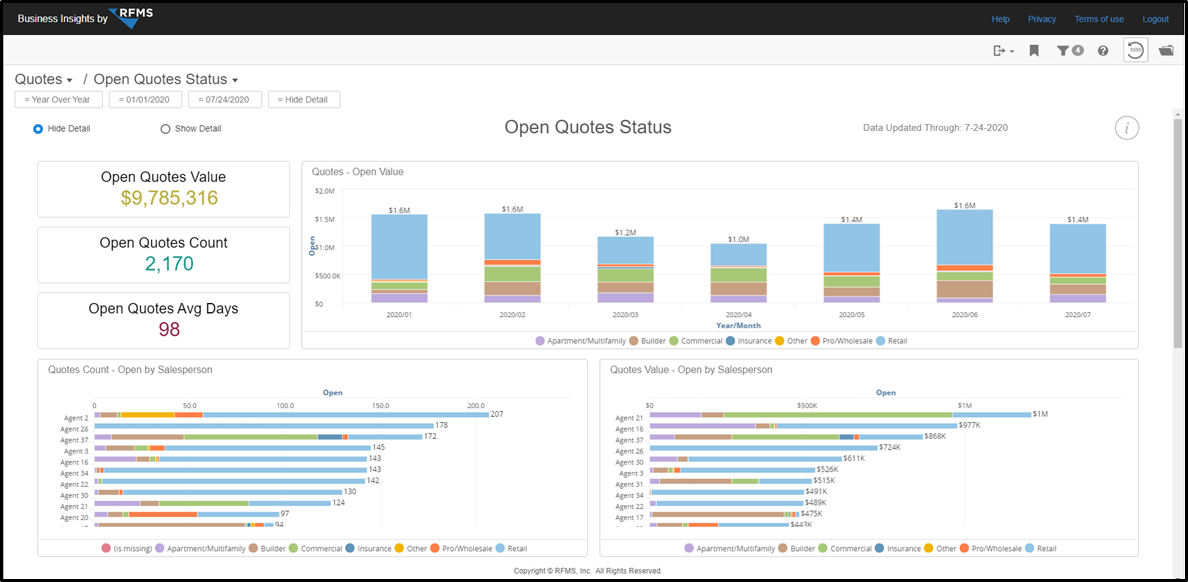
Task: Click the Year Over Year filter chip
Action: 58,99
